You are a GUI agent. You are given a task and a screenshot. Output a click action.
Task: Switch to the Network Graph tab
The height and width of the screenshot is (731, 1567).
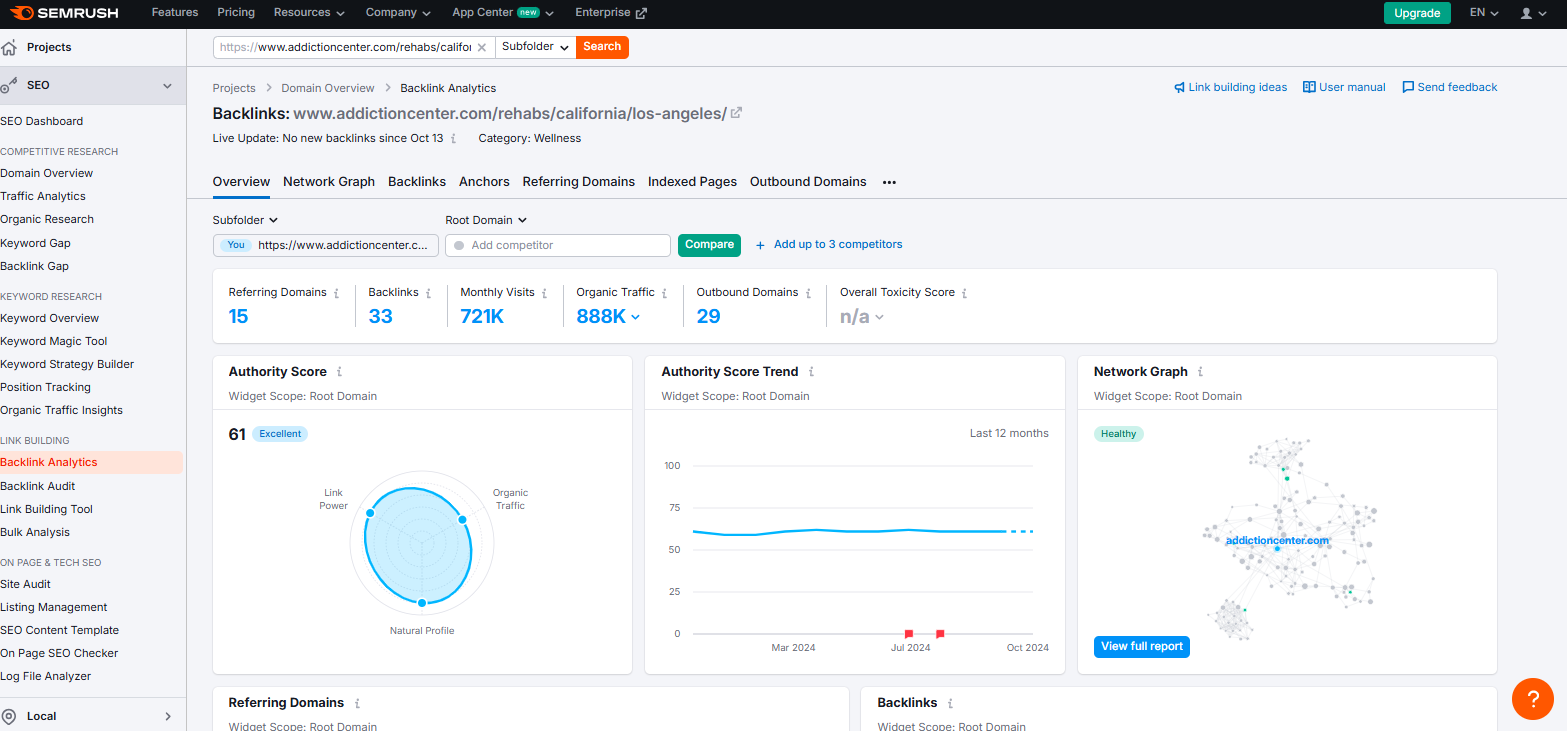pos(329,182)
